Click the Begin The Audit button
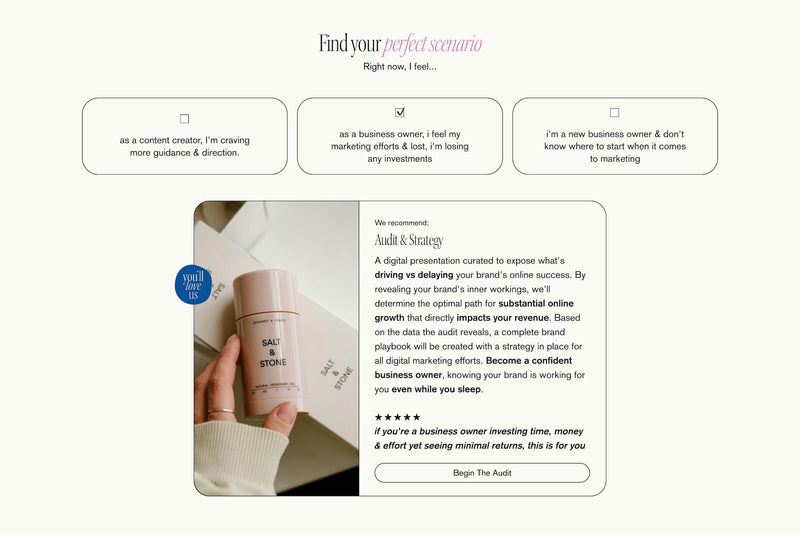The width and height of the screenshot is (800, 535). [482, 473]
